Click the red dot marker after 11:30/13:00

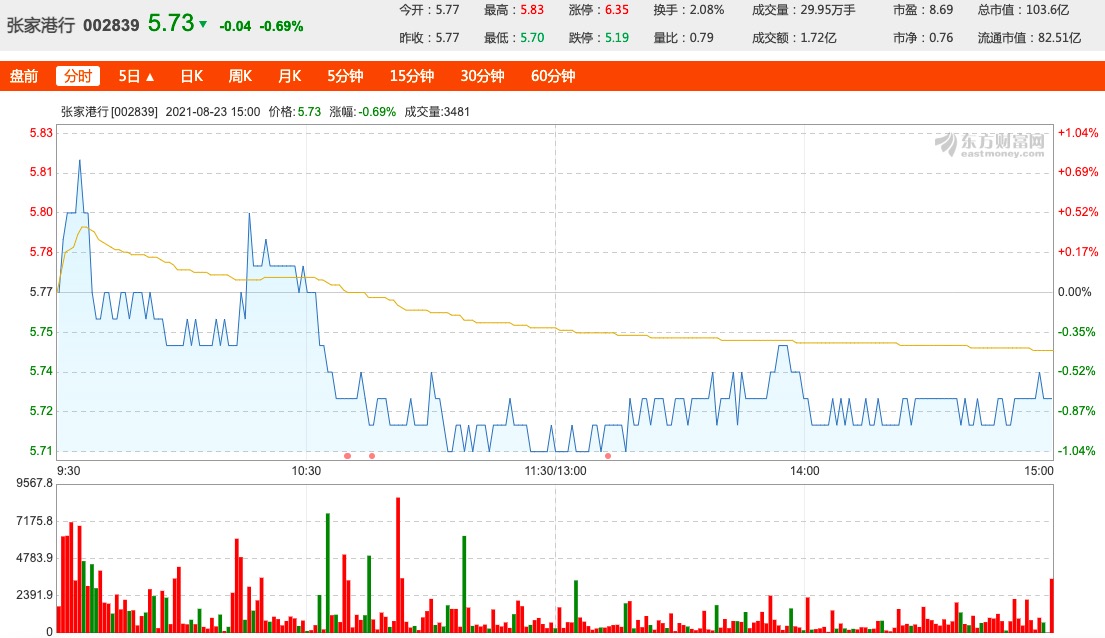[x=608, y=456]
